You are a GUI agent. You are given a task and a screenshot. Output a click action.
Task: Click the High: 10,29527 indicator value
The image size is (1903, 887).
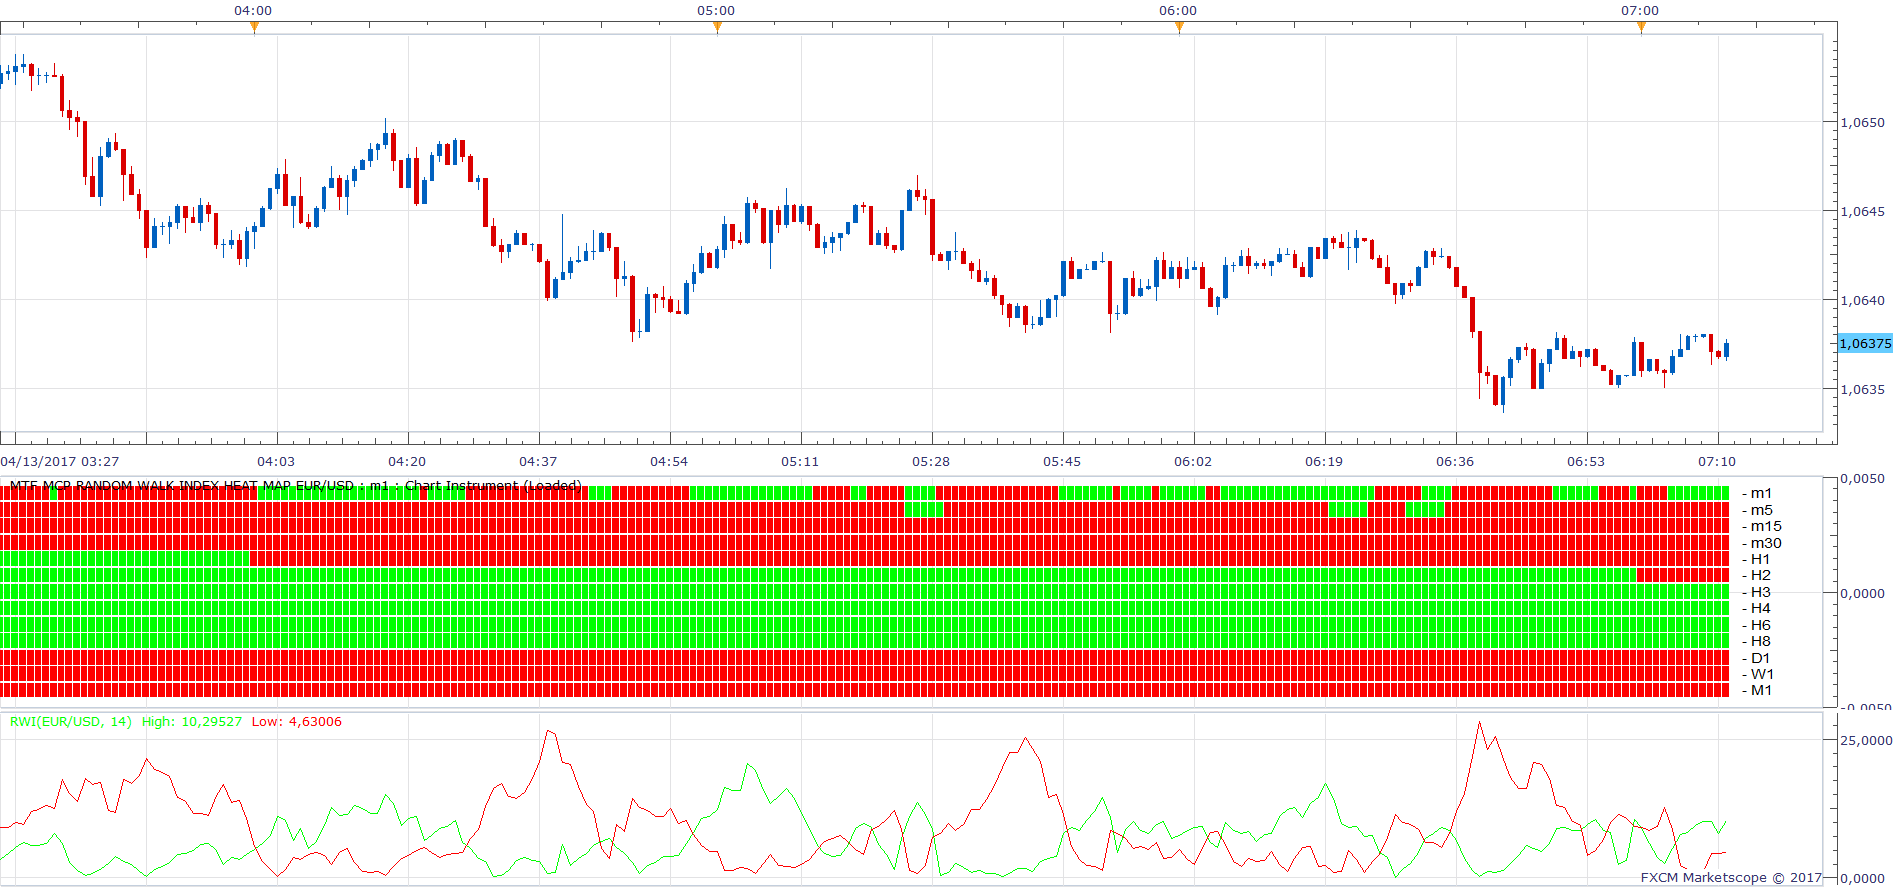pyautogui.click(x=192, y=721)
